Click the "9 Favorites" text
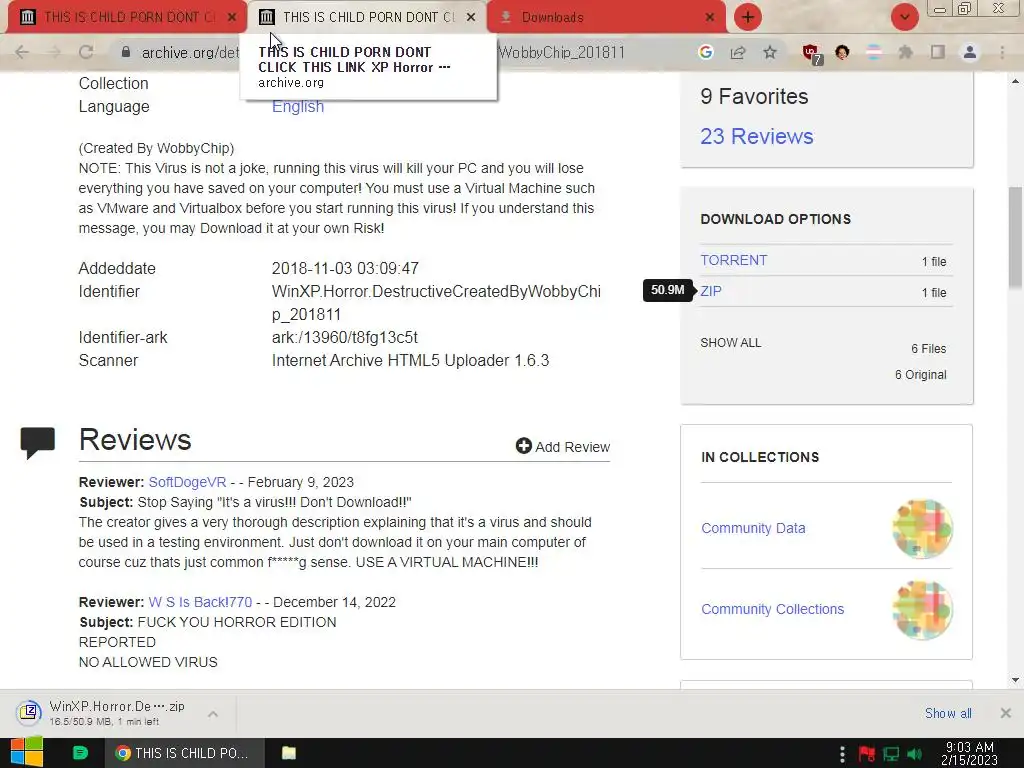Screen dimensions: 1024x768 tap(754, 97)
